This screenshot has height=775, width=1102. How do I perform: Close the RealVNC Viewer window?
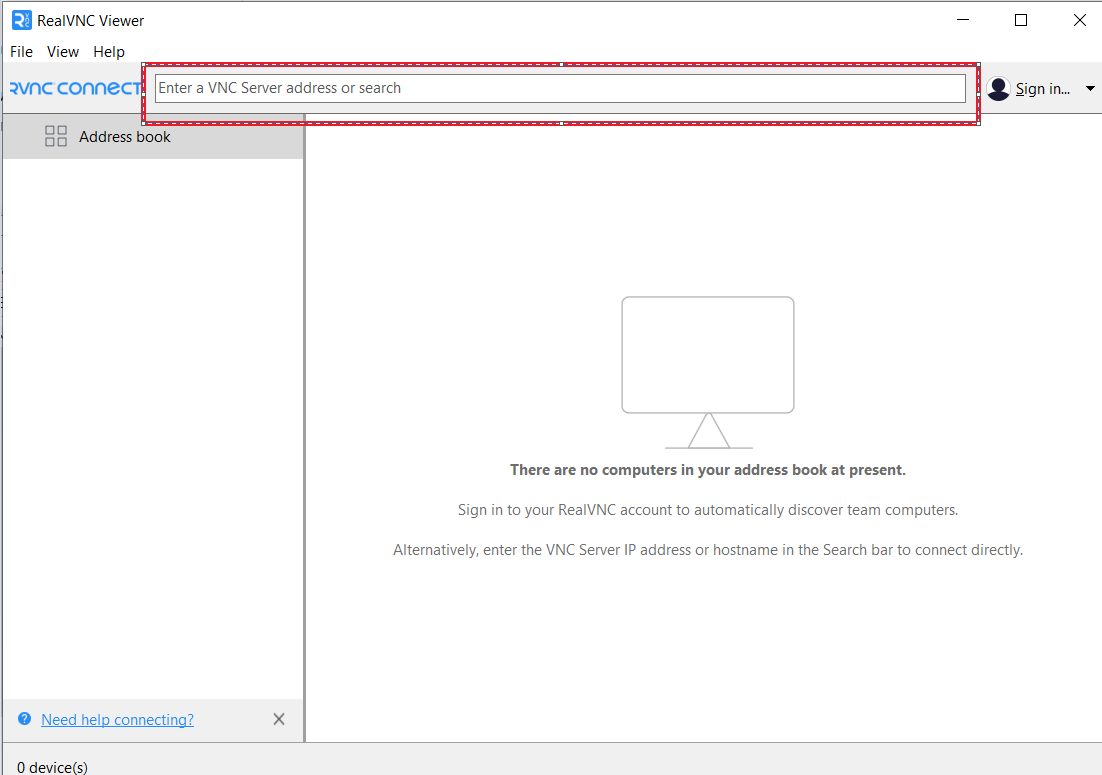tap(1079, 20)
